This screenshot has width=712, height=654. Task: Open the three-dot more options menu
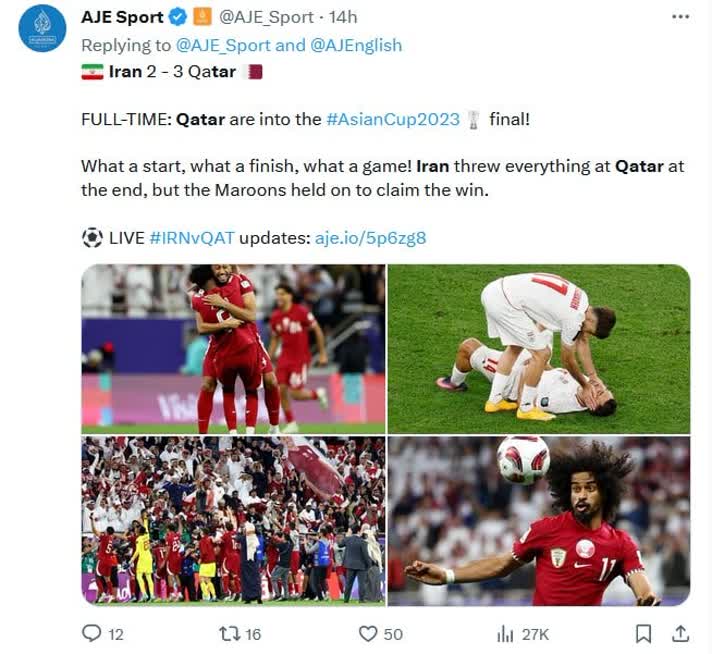pyautogui.click(x=680, y=17)
